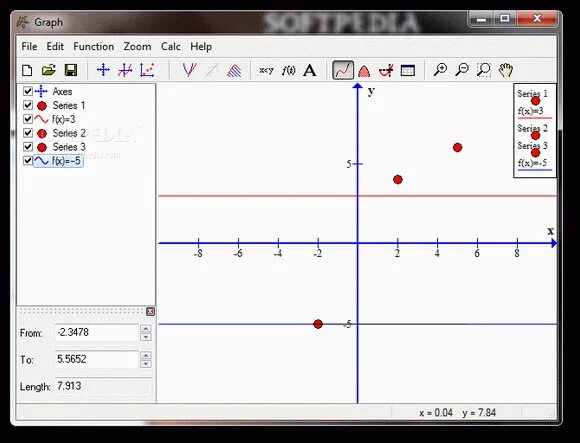Open Edit axes toolbar icon
580x443 pixels.
(103, 70)
